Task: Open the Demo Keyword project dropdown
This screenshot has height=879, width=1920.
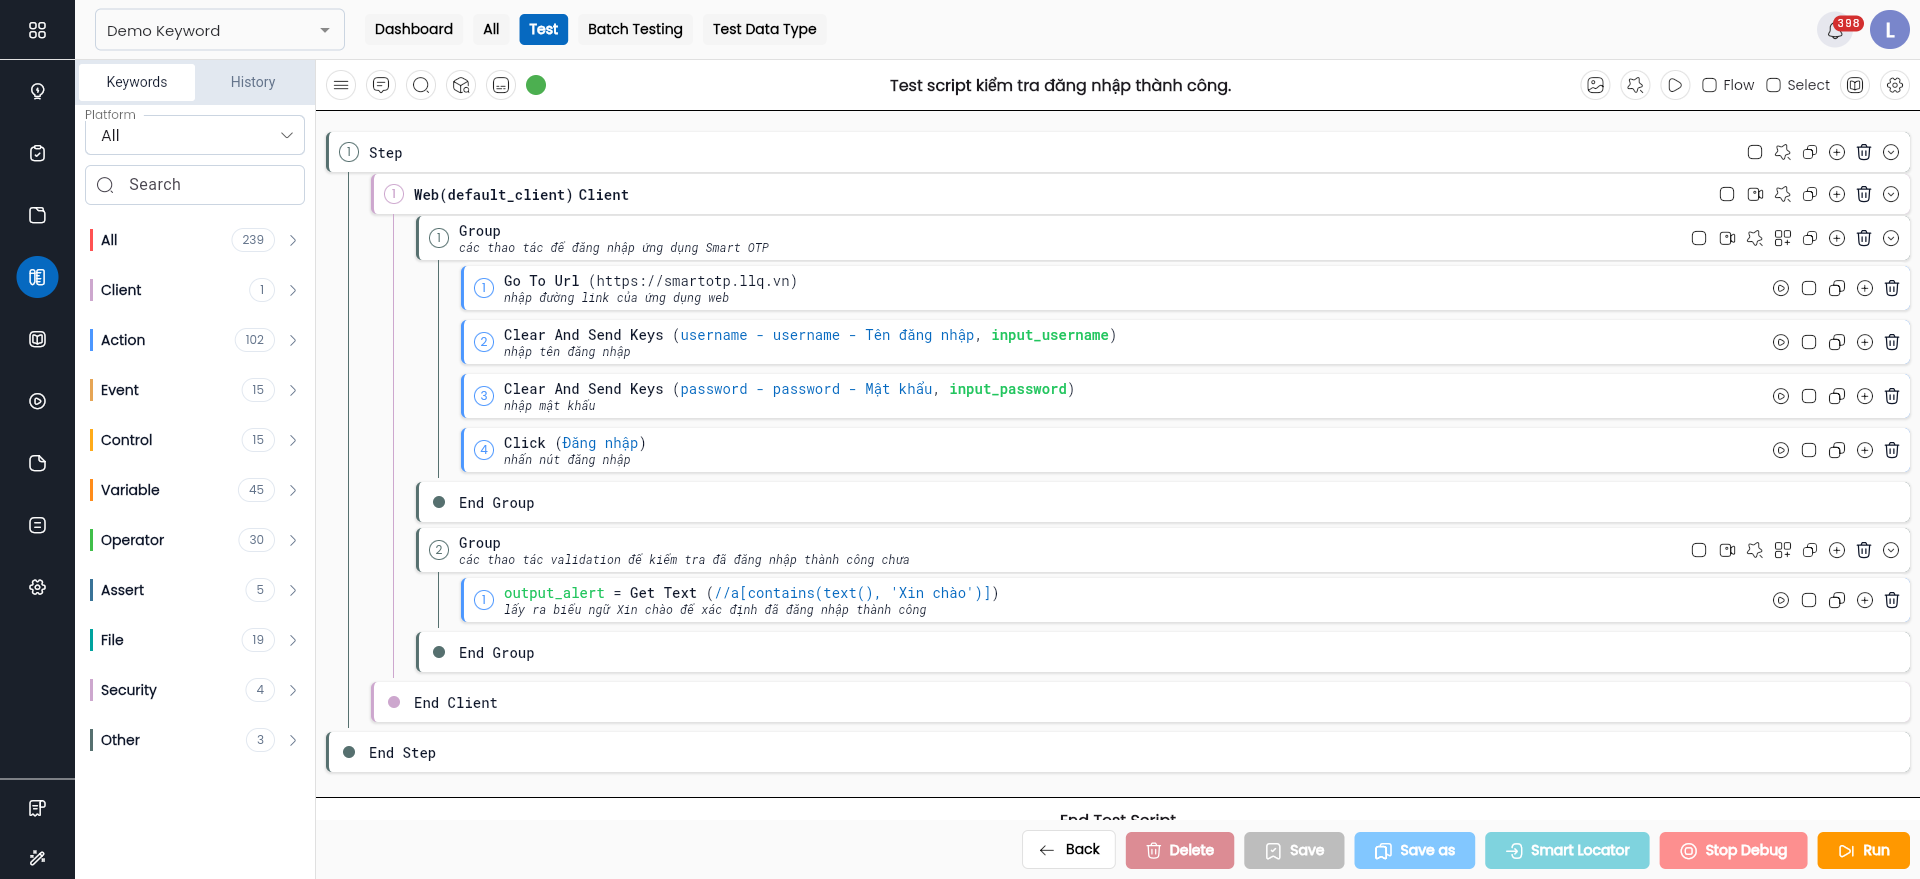Action: pyautogui.click(x=220, y=30)
